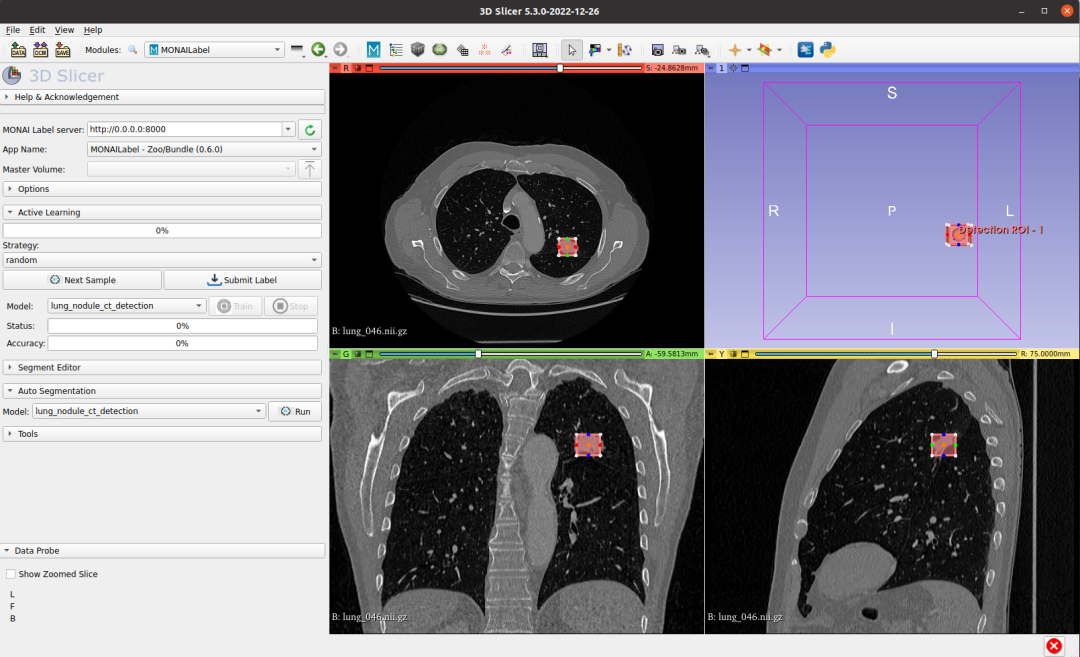Refresh the MONAI Label server connection

point(310,129)
